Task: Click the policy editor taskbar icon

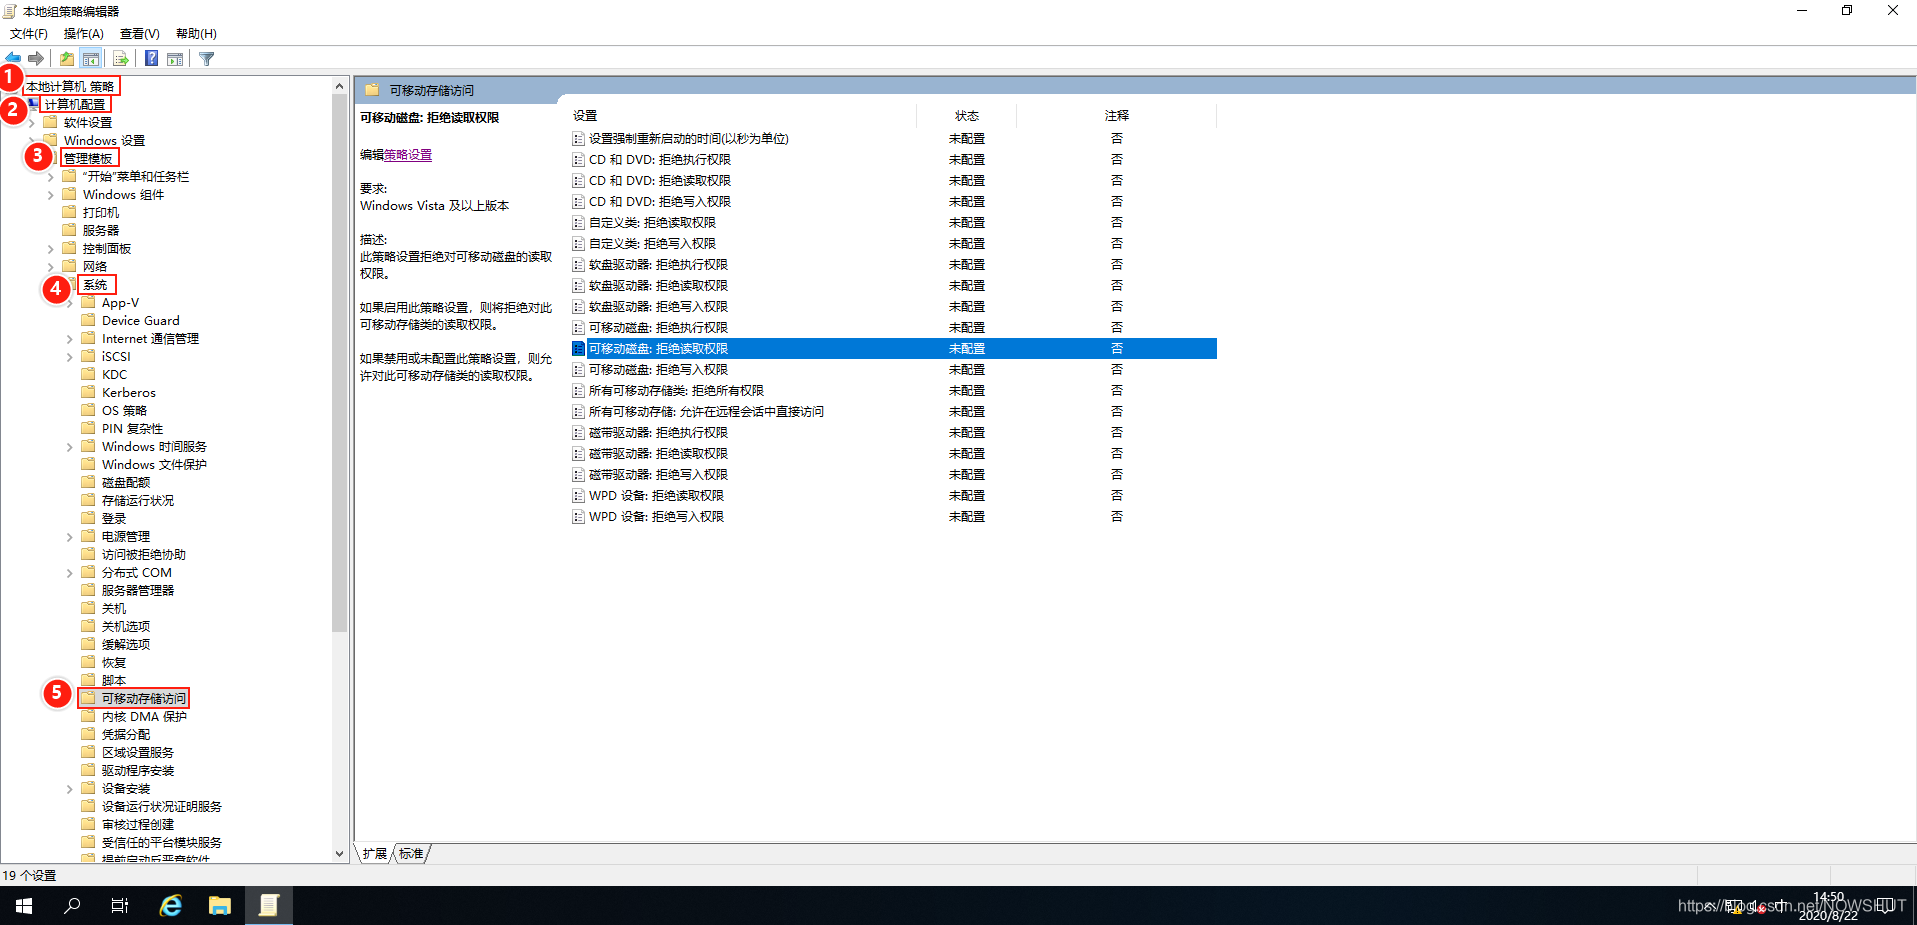Action: pyautogui.click(x=269, y=905)
